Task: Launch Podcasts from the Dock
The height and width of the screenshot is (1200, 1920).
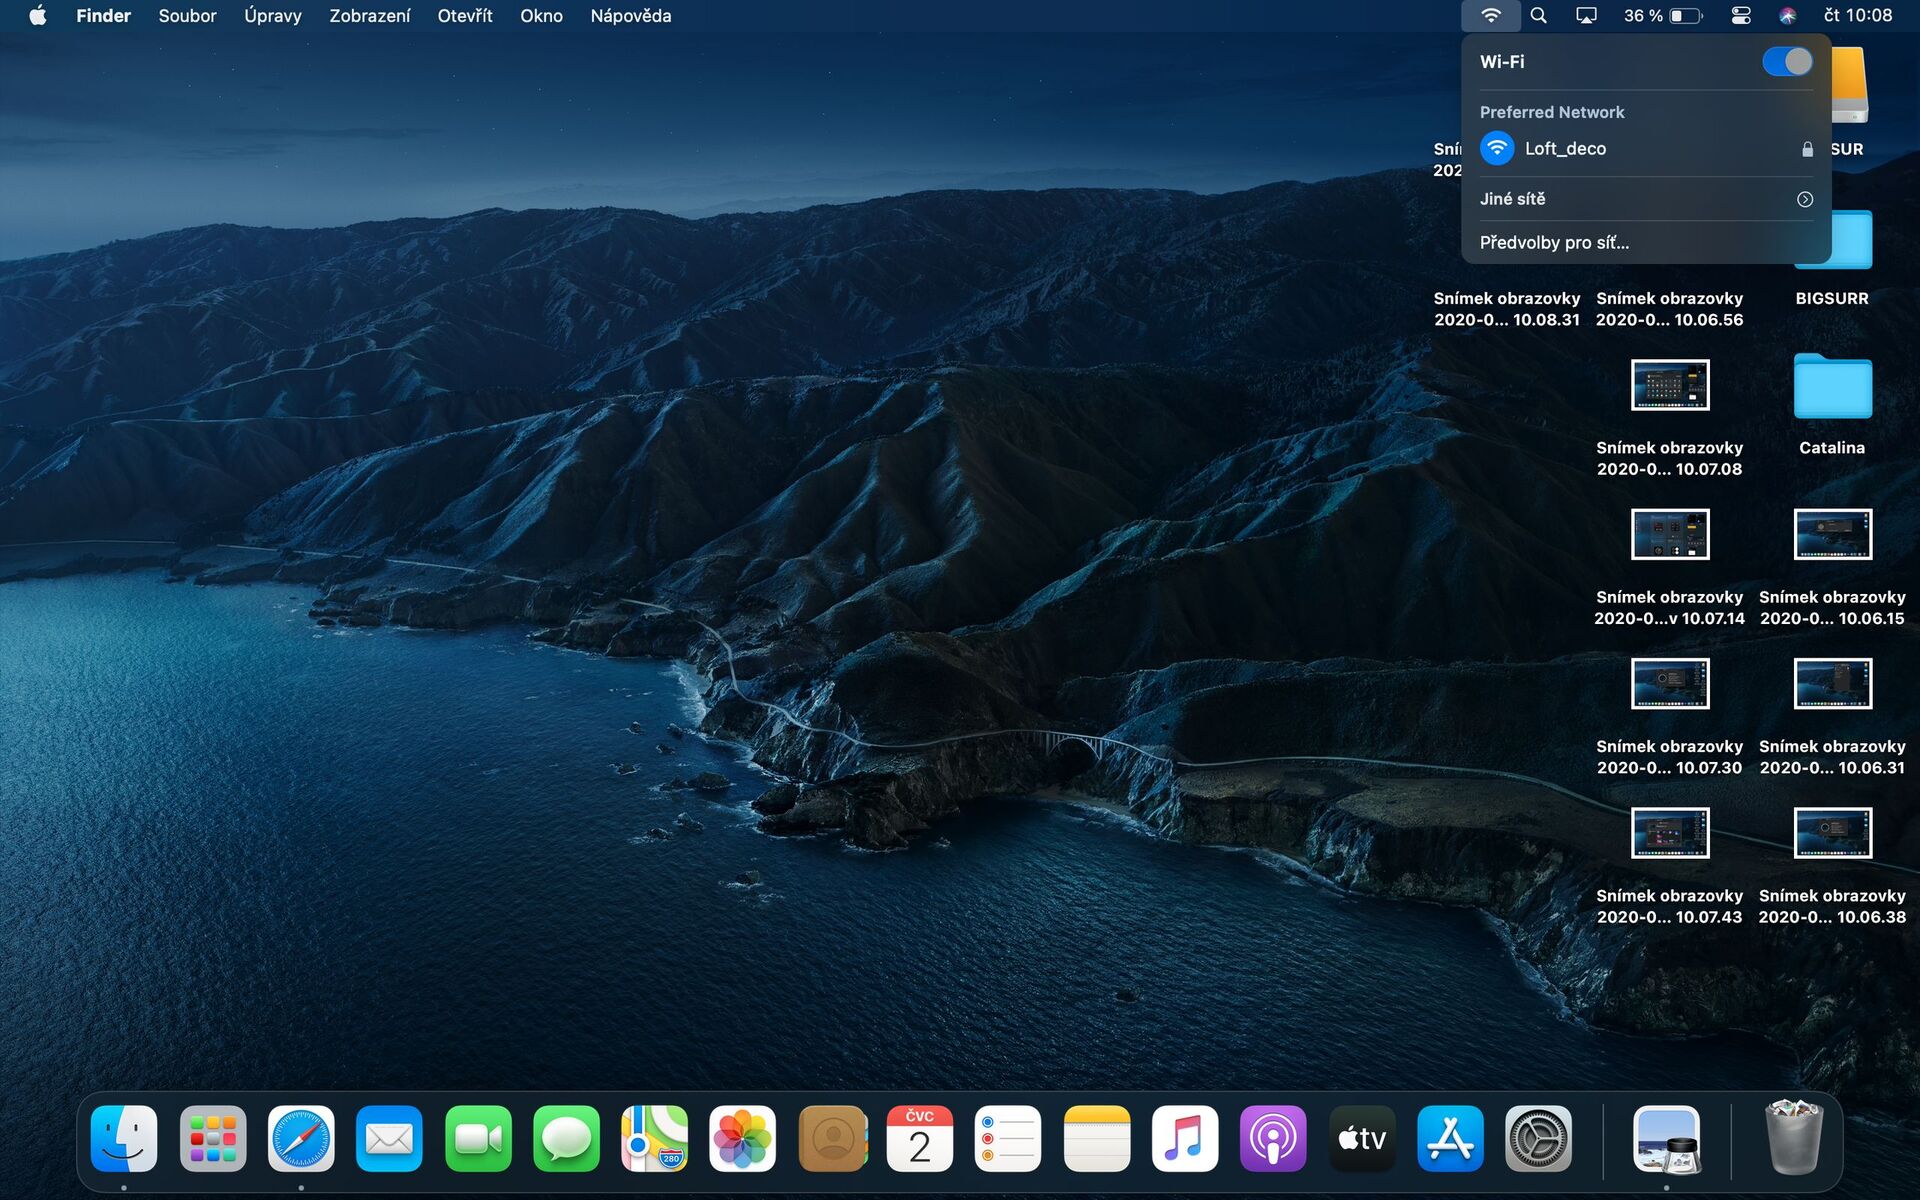Action: (1273, 1138)
